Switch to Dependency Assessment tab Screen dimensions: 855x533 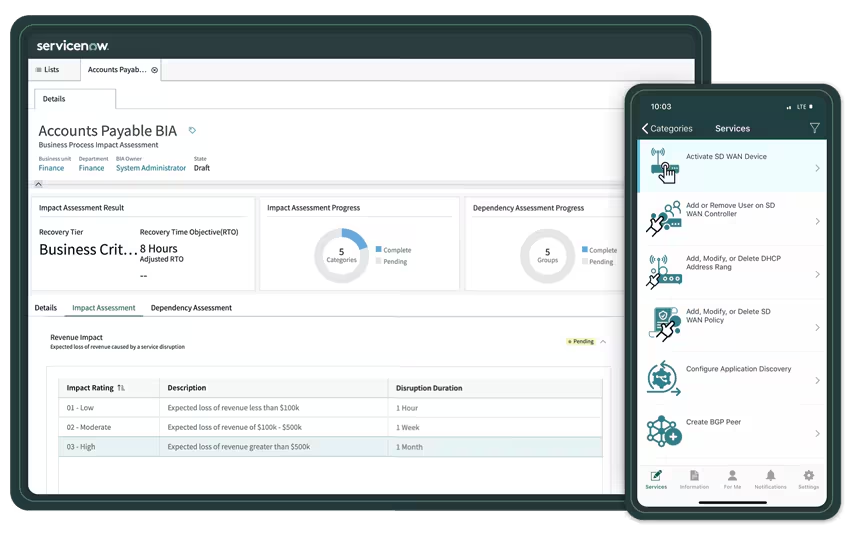click(191, 308)
